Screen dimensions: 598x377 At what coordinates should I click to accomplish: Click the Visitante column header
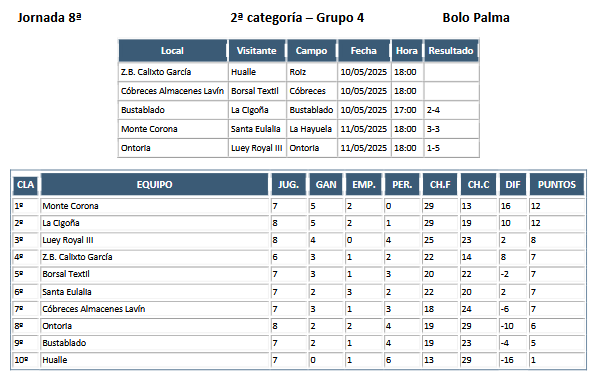[x=257, y=51]
